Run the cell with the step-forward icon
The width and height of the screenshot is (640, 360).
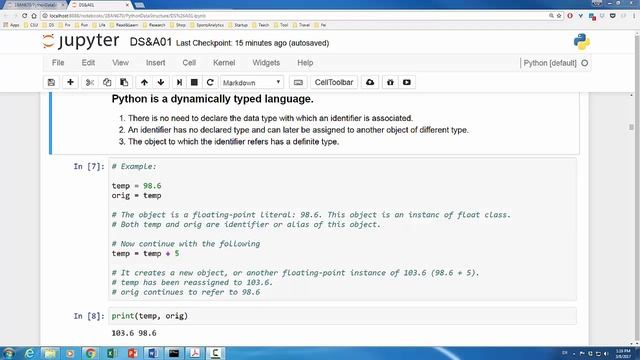tap(179, 82)
